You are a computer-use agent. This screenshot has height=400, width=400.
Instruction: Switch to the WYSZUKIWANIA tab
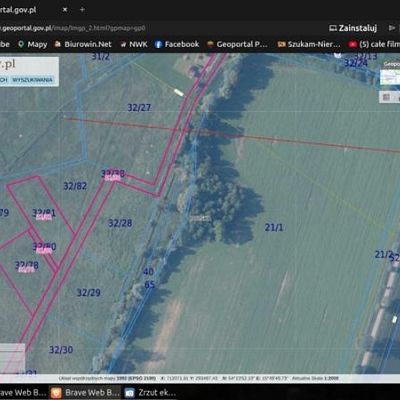click(x=32, y=80)
